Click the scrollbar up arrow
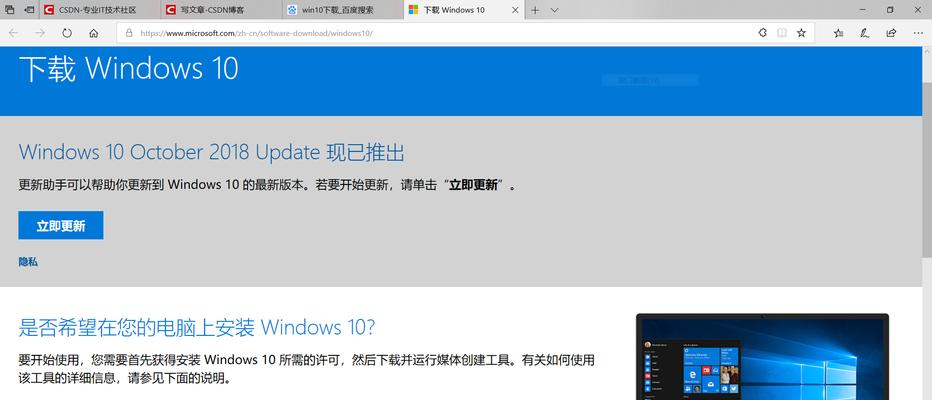Image resolution: width=932 pixels, height=400 pixels. [927, 52]
